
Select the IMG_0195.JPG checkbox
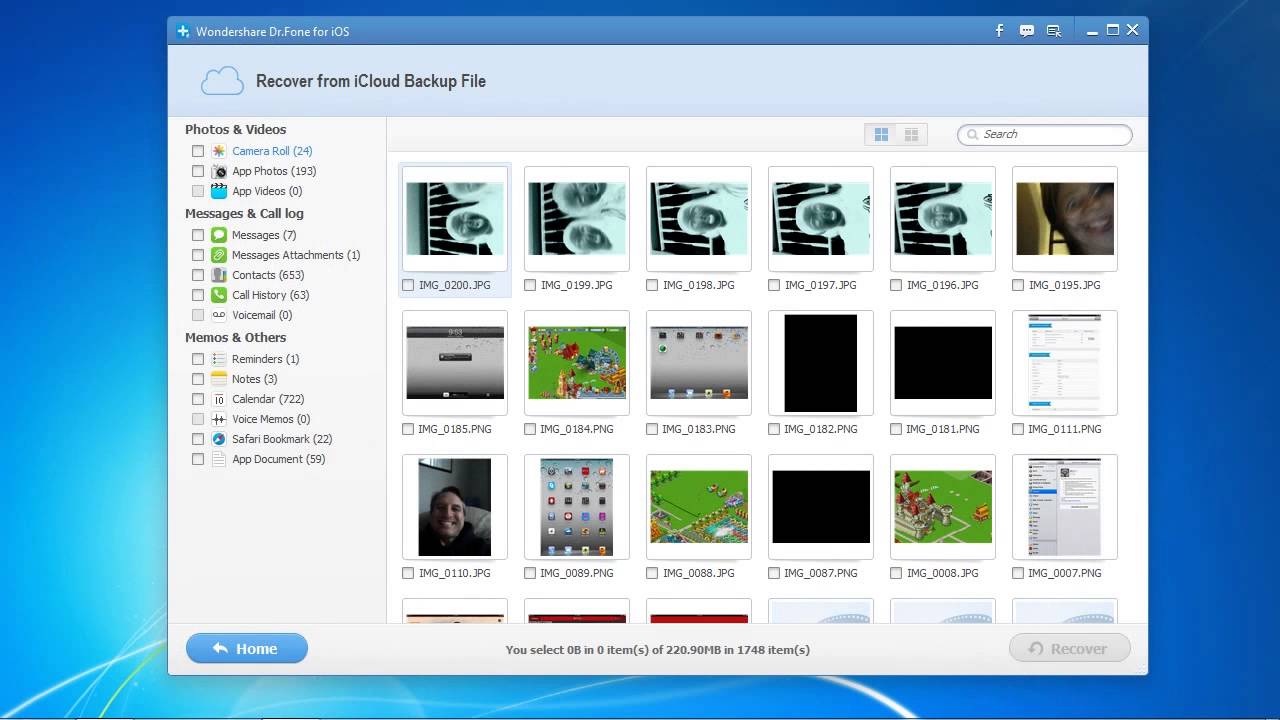click(1018, 285)
